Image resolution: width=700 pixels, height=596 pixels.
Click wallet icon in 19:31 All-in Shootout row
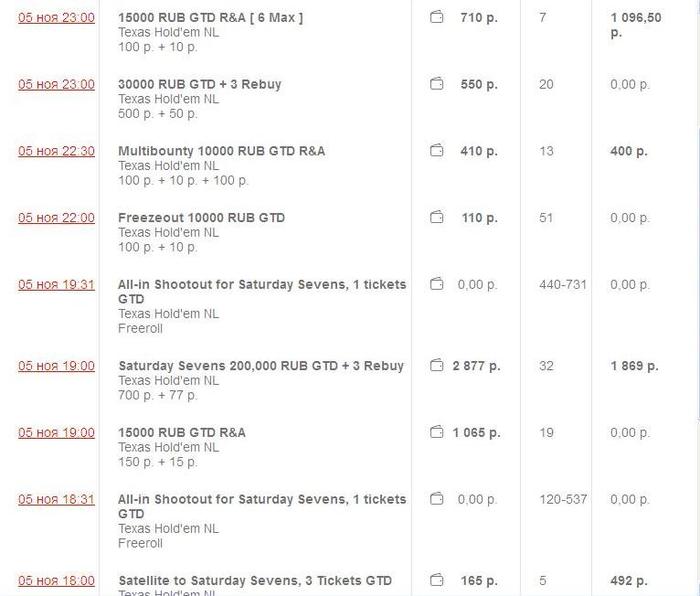tap(436, 285)
